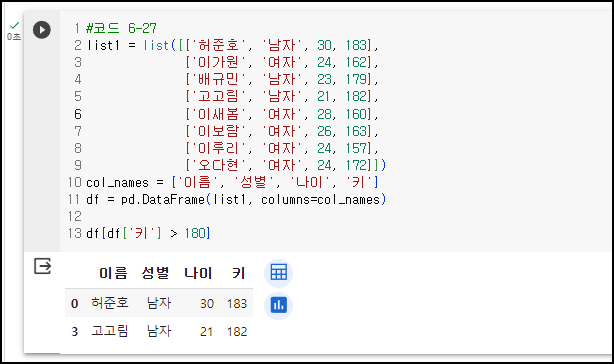
Task: Convert dataframe to interactive table icon
Action: pos(278,272)
